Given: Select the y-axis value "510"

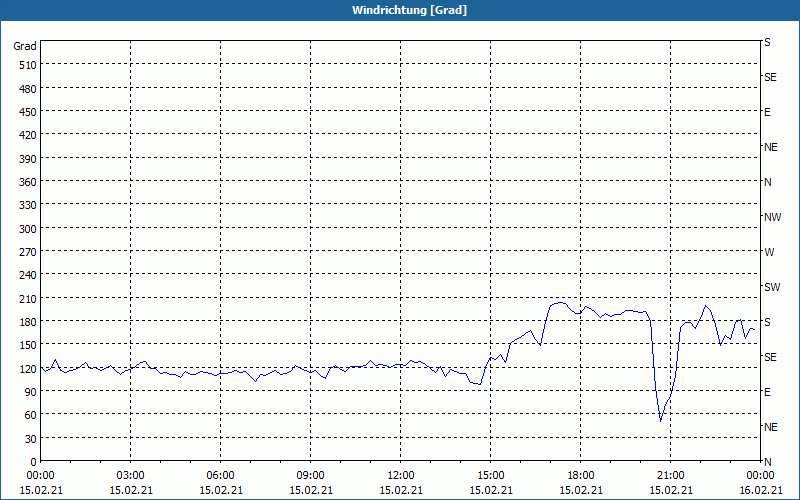Looking at the screenshot, I should 28,65.
